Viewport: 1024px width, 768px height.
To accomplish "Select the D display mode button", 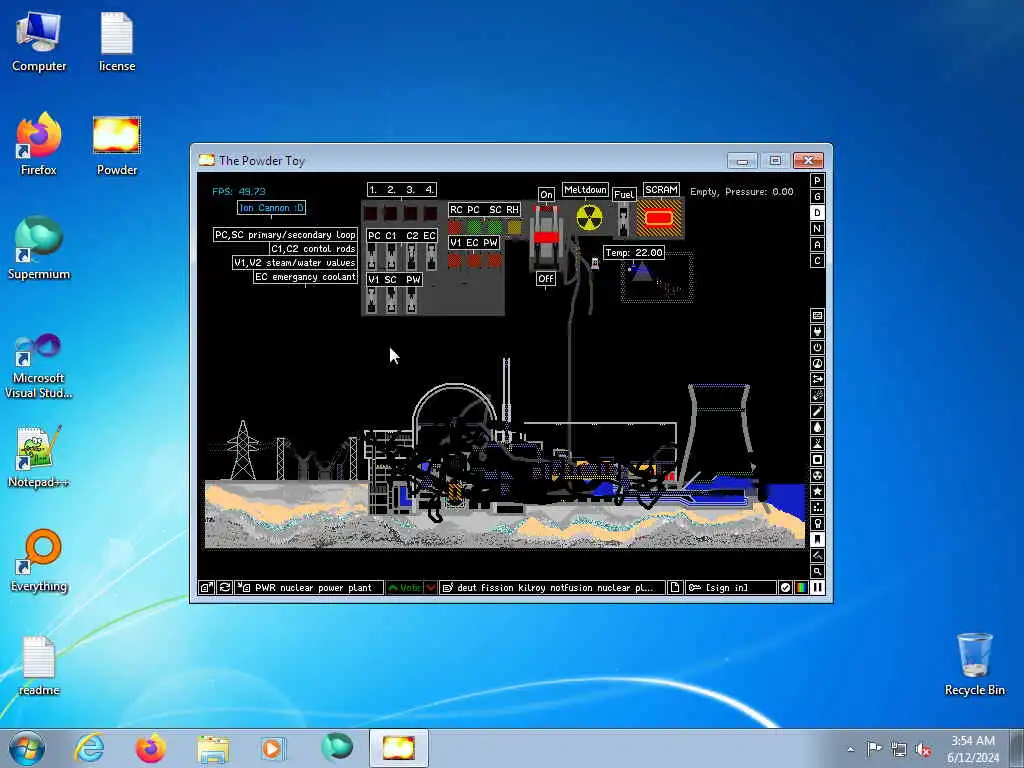I will click(x=817, y=212).
